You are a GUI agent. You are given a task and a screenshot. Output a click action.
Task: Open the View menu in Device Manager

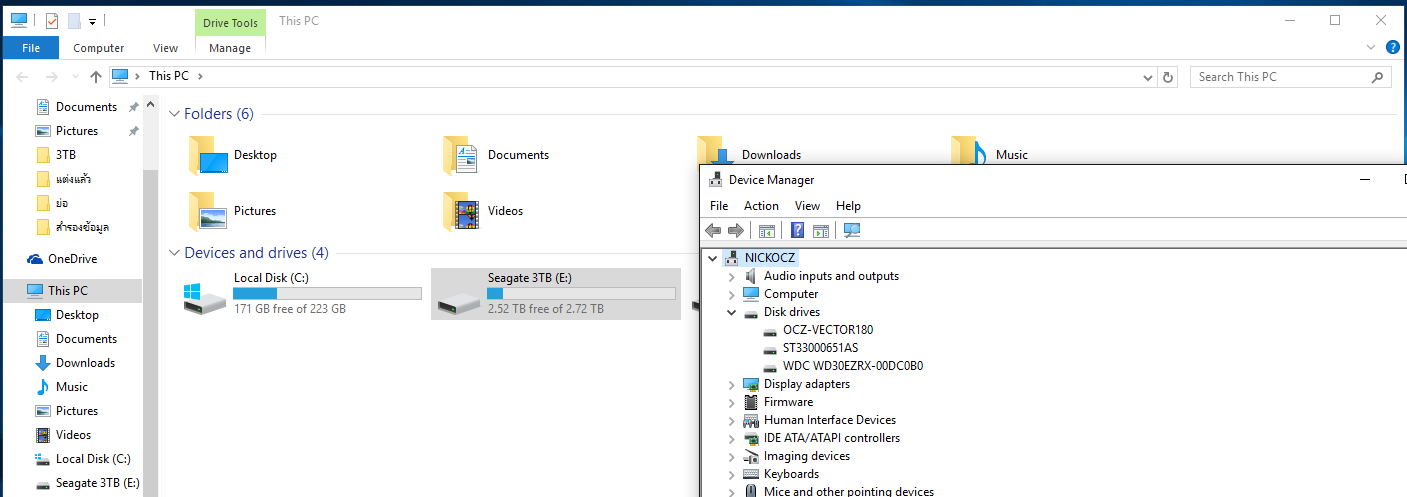coord(807,206)
